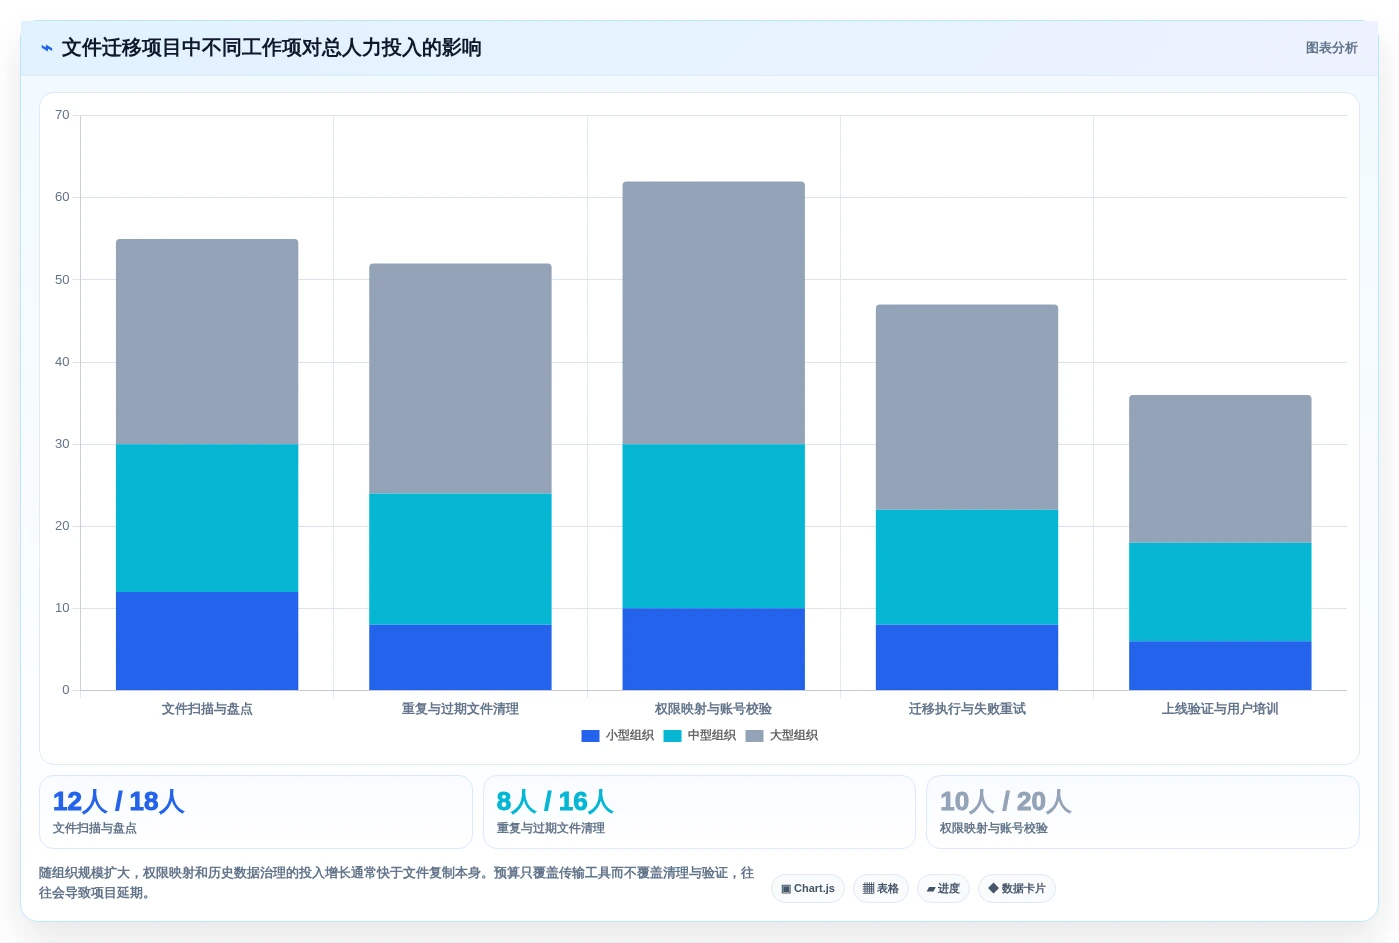Open the 8人 / 16人 stat card

point(699,812)
